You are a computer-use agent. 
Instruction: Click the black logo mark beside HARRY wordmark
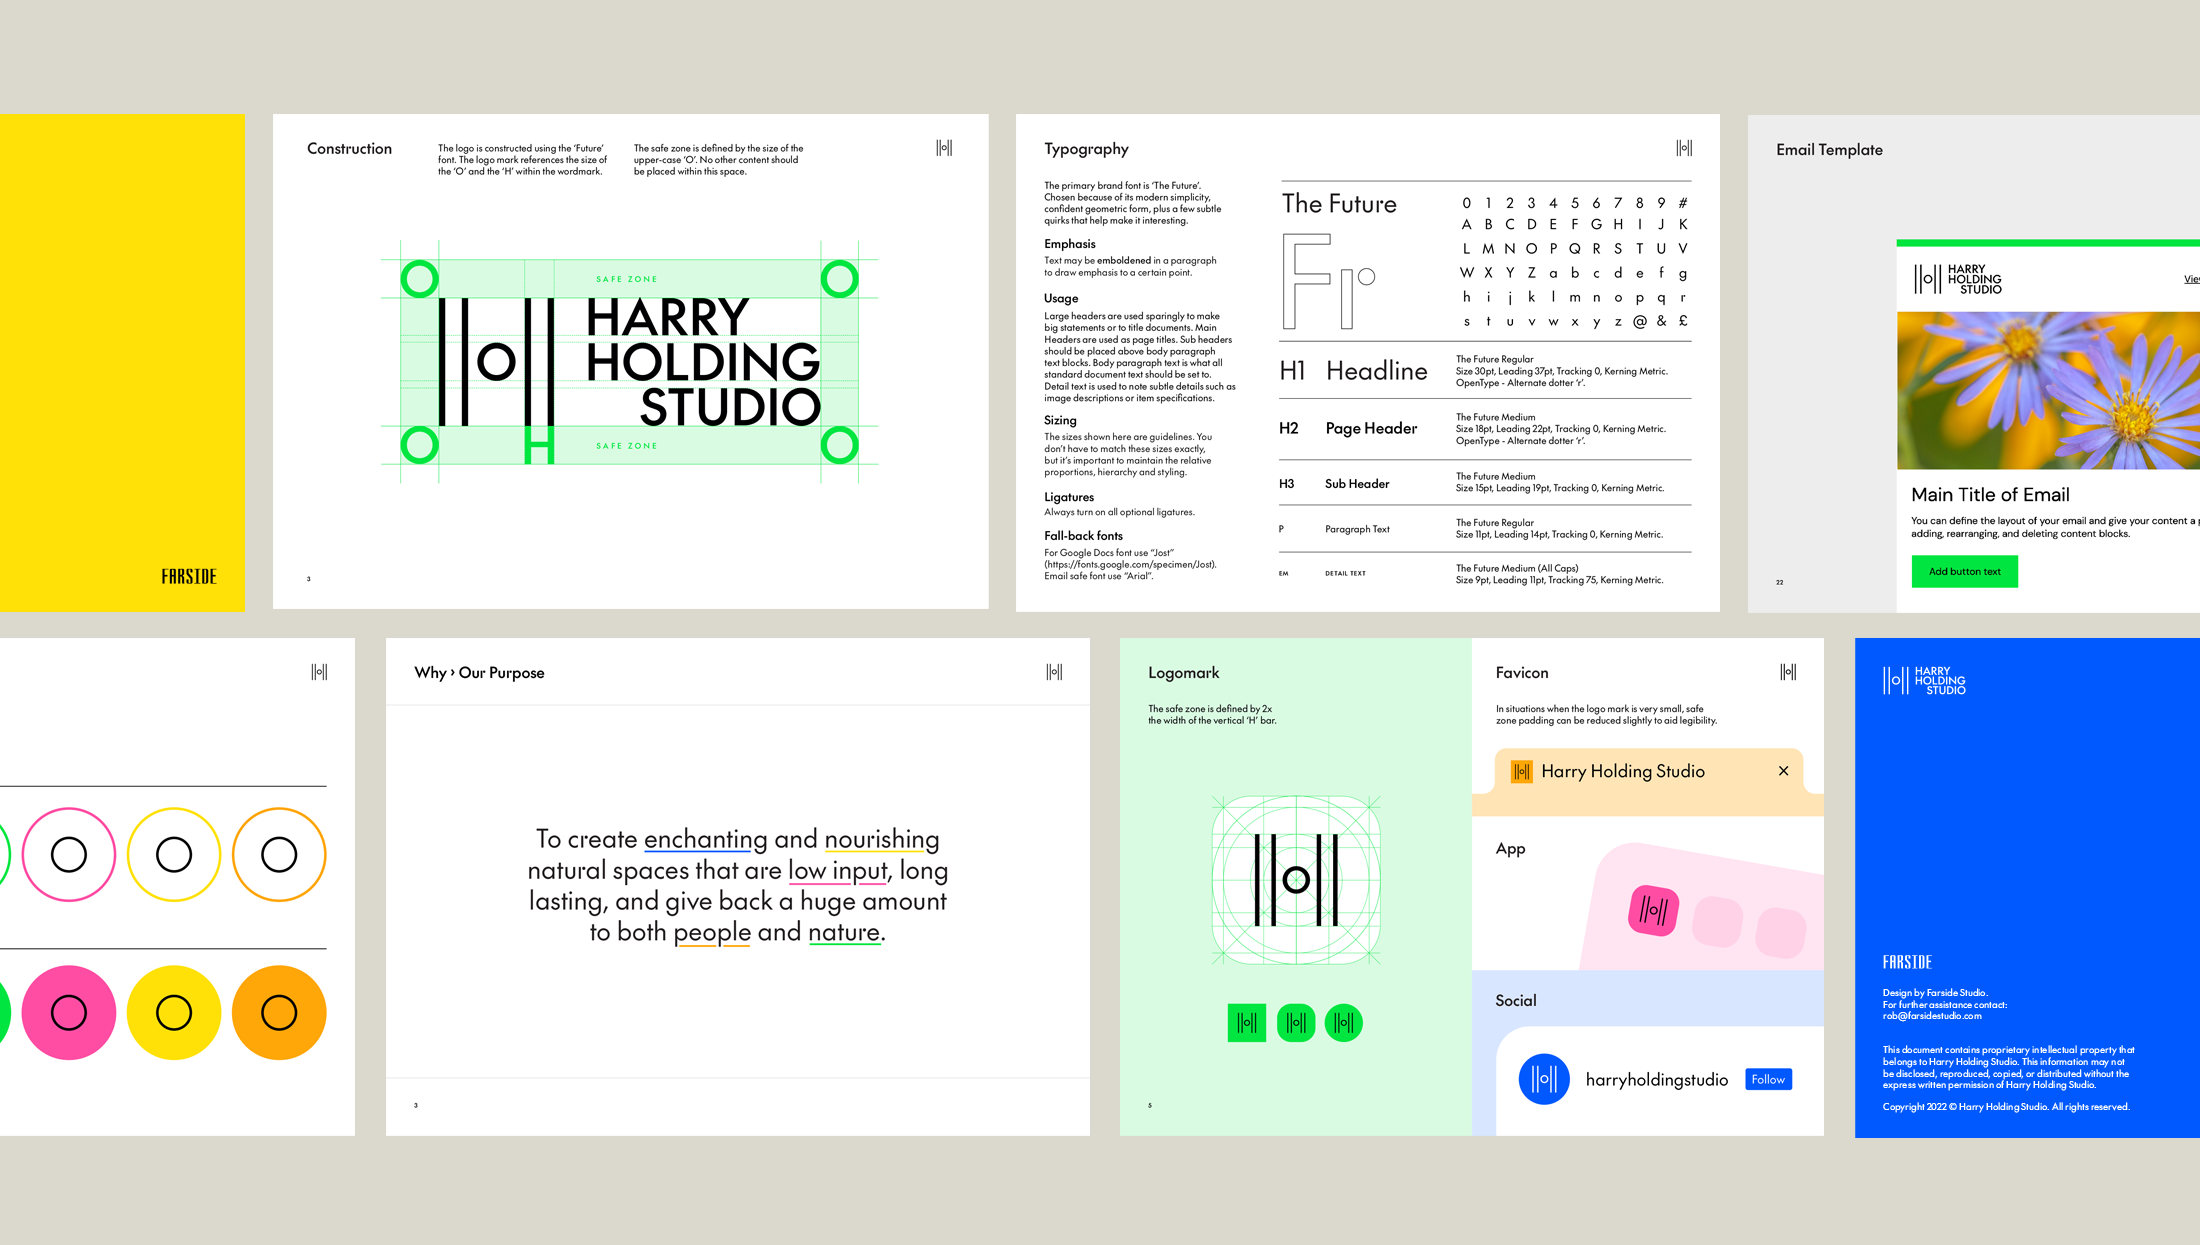pyautogui.click(x=497, y=361)
